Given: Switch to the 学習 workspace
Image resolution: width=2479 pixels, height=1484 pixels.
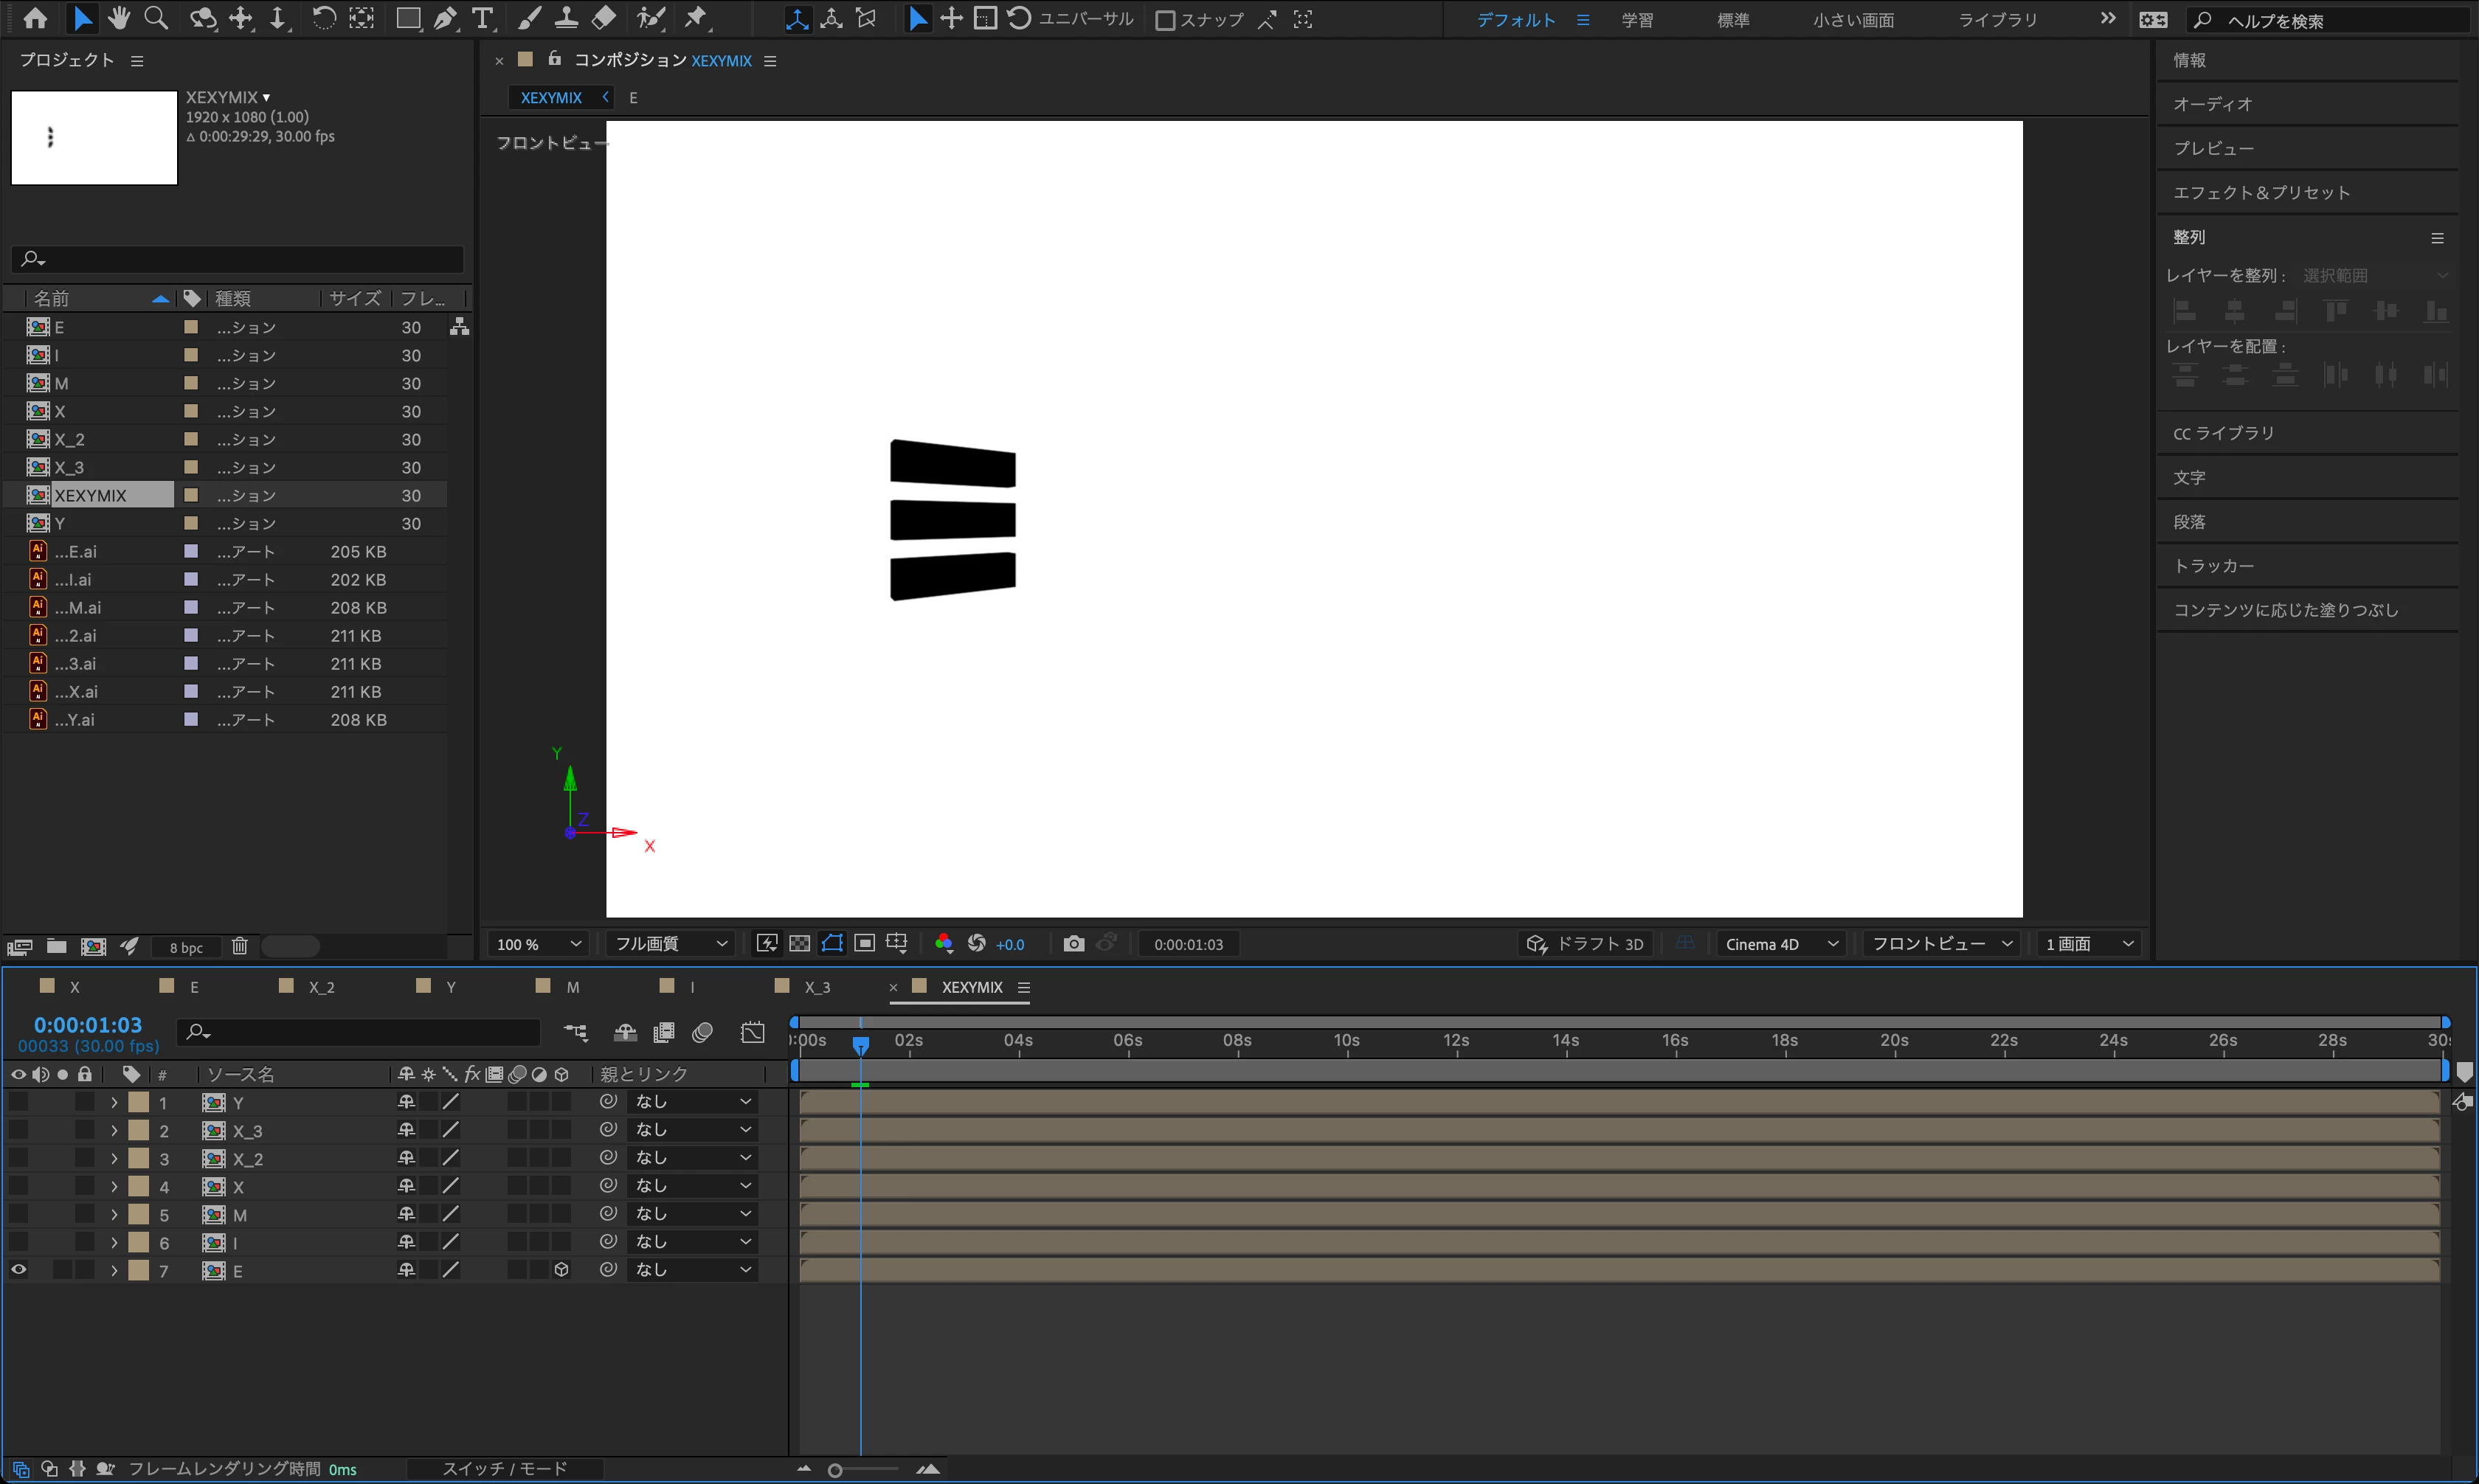Looking at the screenshot, I should [x=1636, y=20].
